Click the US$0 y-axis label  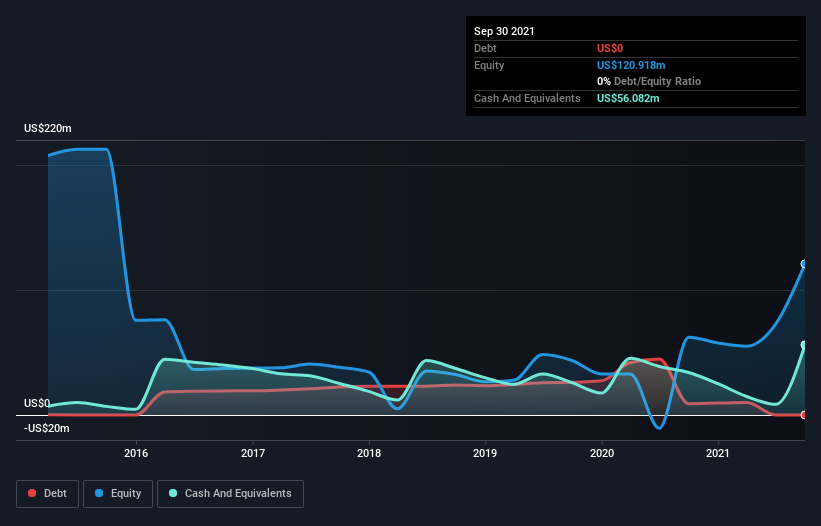(x=37, y=403)
